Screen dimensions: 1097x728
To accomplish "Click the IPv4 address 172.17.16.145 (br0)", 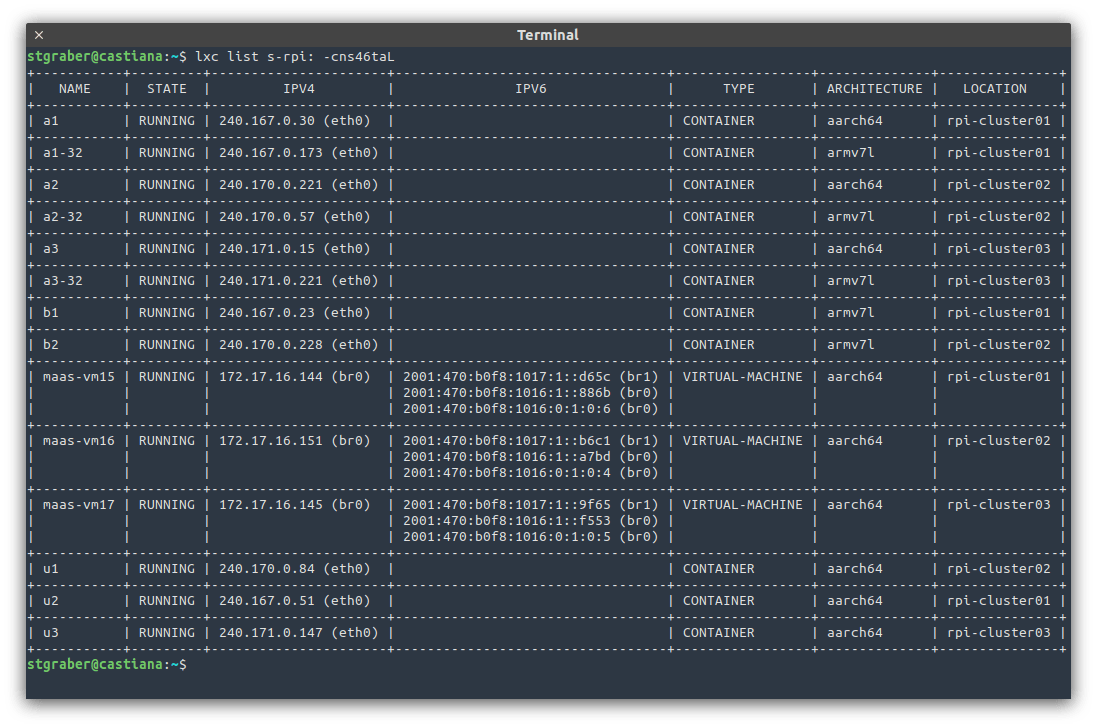I will [x=295, y=504].
